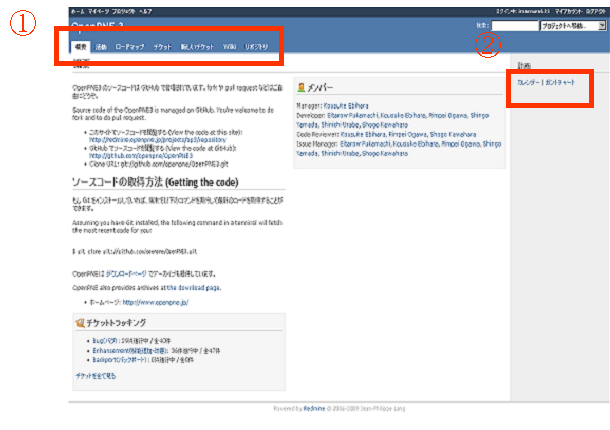Open the リポジトリ repository tab
Screen dimensions: 610x430
point(256,47)
